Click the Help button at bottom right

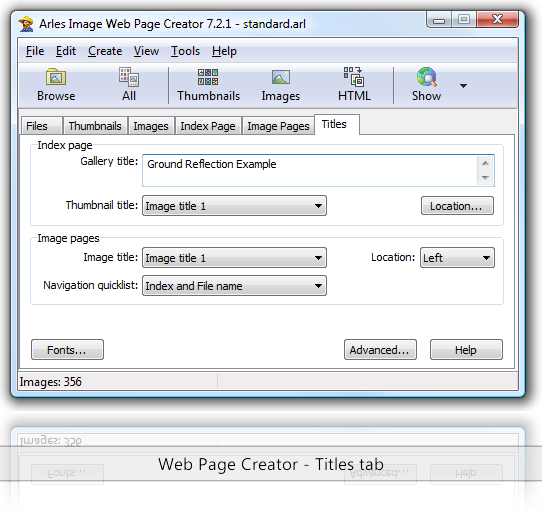coord(466,350)
